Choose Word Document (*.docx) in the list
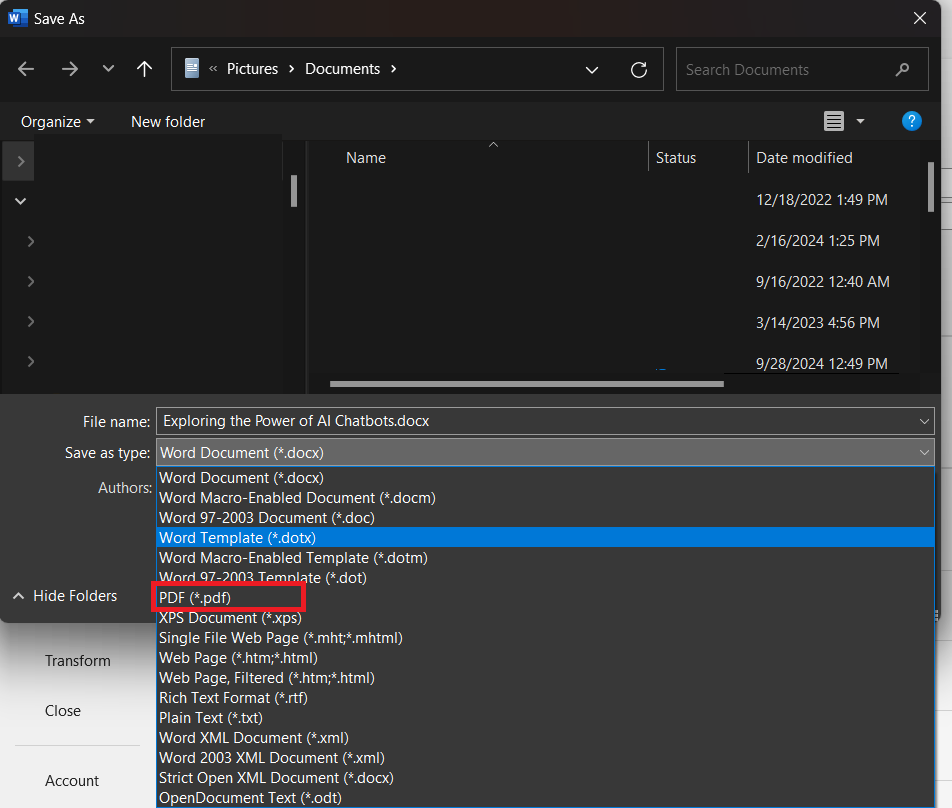This screenshot has height=808, width=952. click(545, 478)
